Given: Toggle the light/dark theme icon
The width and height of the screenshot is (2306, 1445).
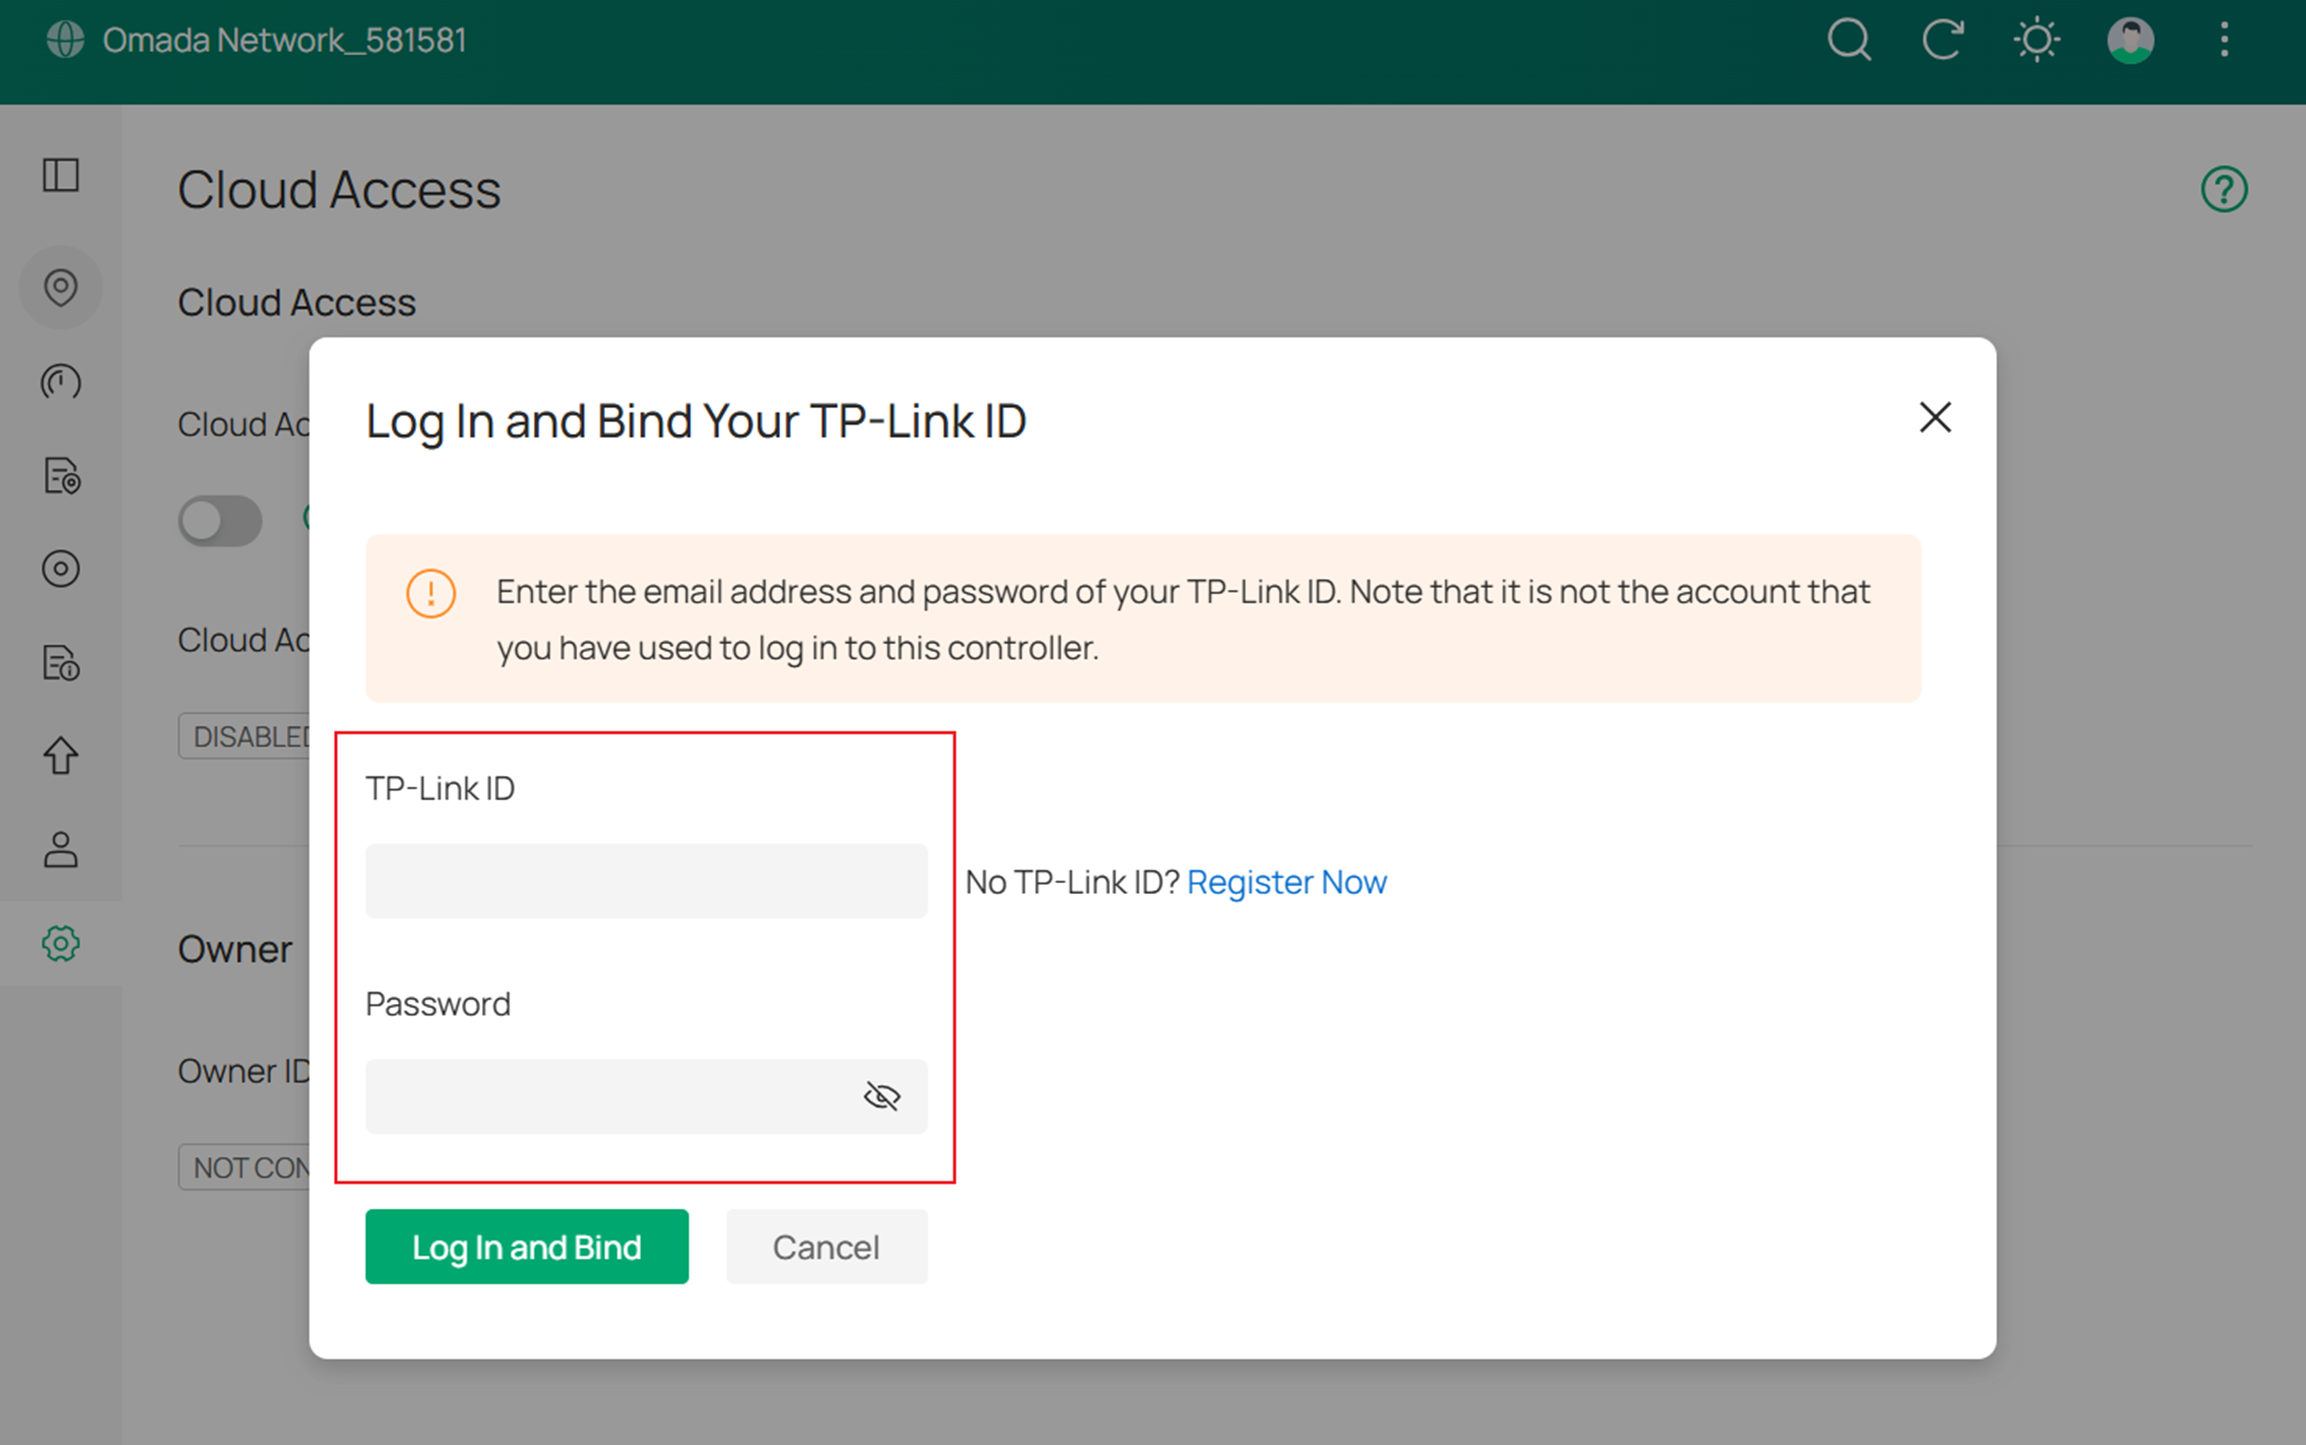Looking at the screenshot, I should [x=2037, y=40].
